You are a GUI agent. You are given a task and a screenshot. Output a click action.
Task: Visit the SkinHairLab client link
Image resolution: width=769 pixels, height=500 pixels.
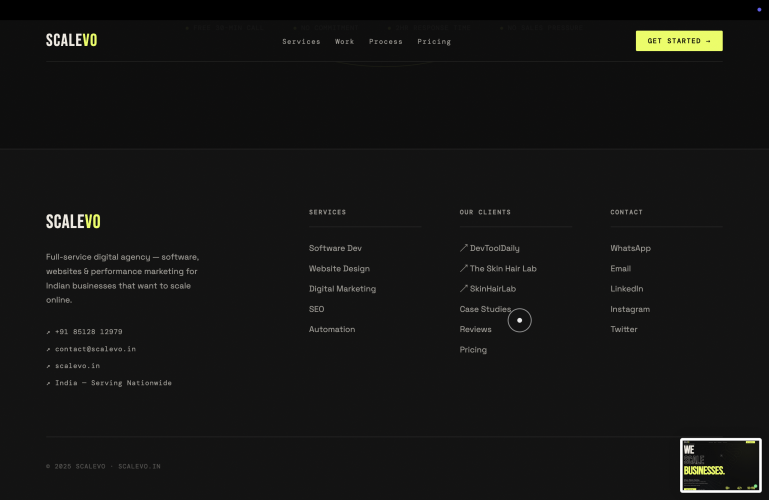click(487, 289)
